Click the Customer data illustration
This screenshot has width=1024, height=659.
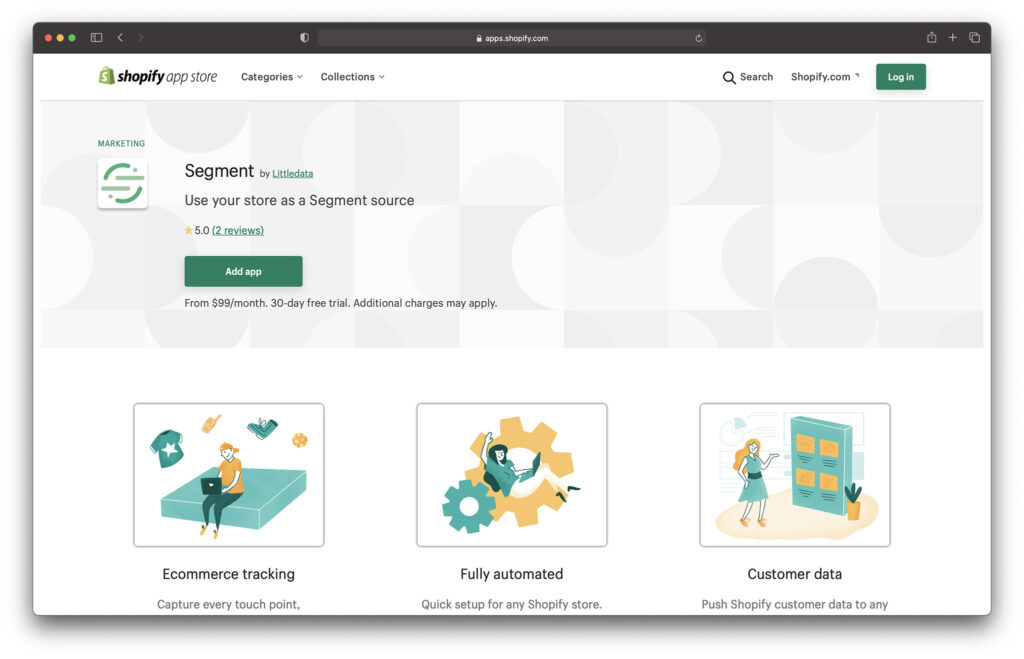(x=794, y=473)
